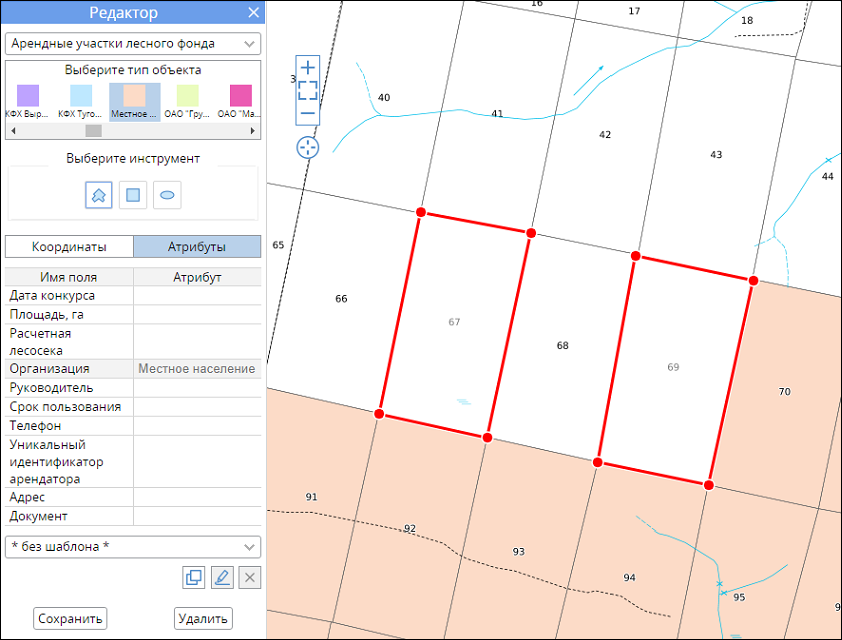The height and width of the screenshot is (640, 842).
Task: Click the delete template X icon
Action: coord(250,578)
